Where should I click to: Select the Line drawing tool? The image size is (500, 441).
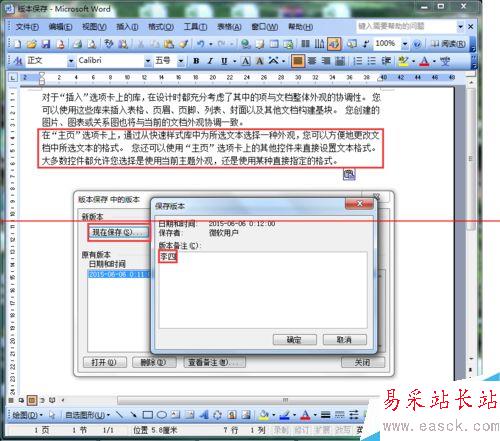click(x=119, y=415)
